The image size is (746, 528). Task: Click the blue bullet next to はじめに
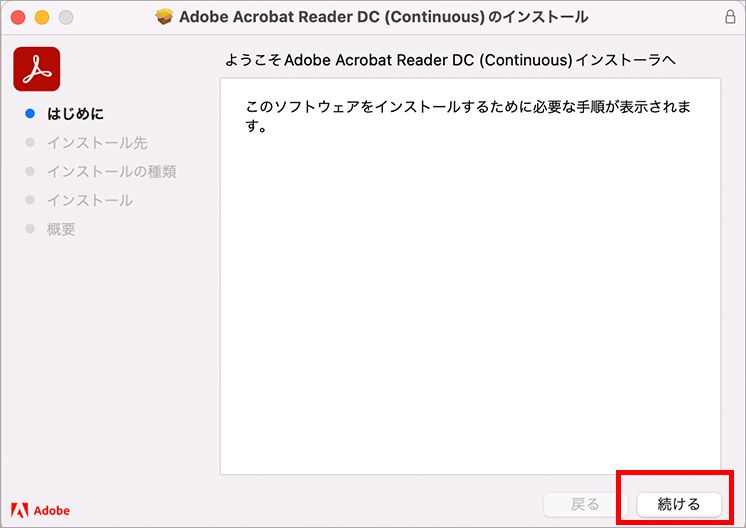tap(30, 114)
